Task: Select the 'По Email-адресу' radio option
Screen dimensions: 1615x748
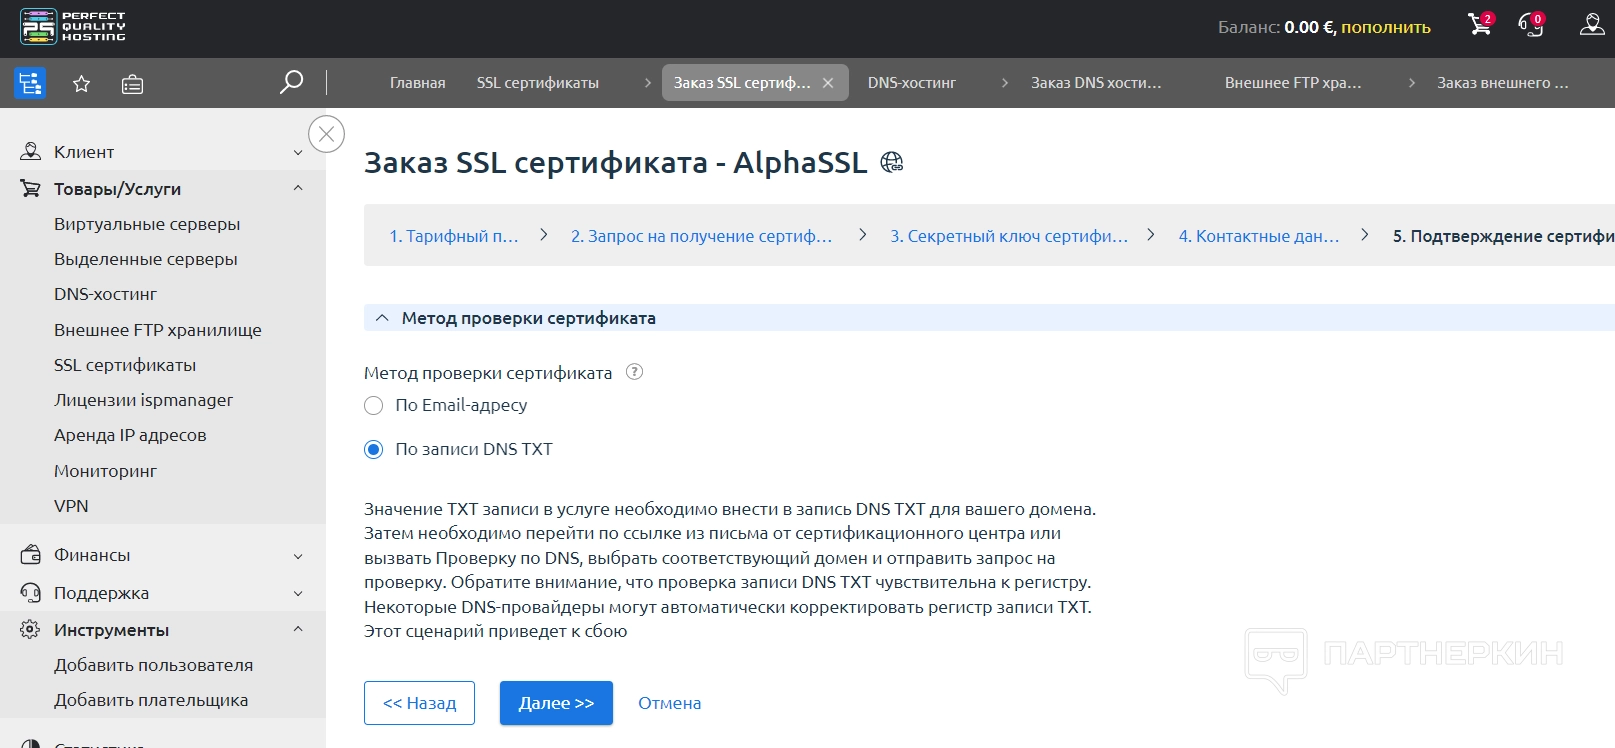Action: [374, 405]
